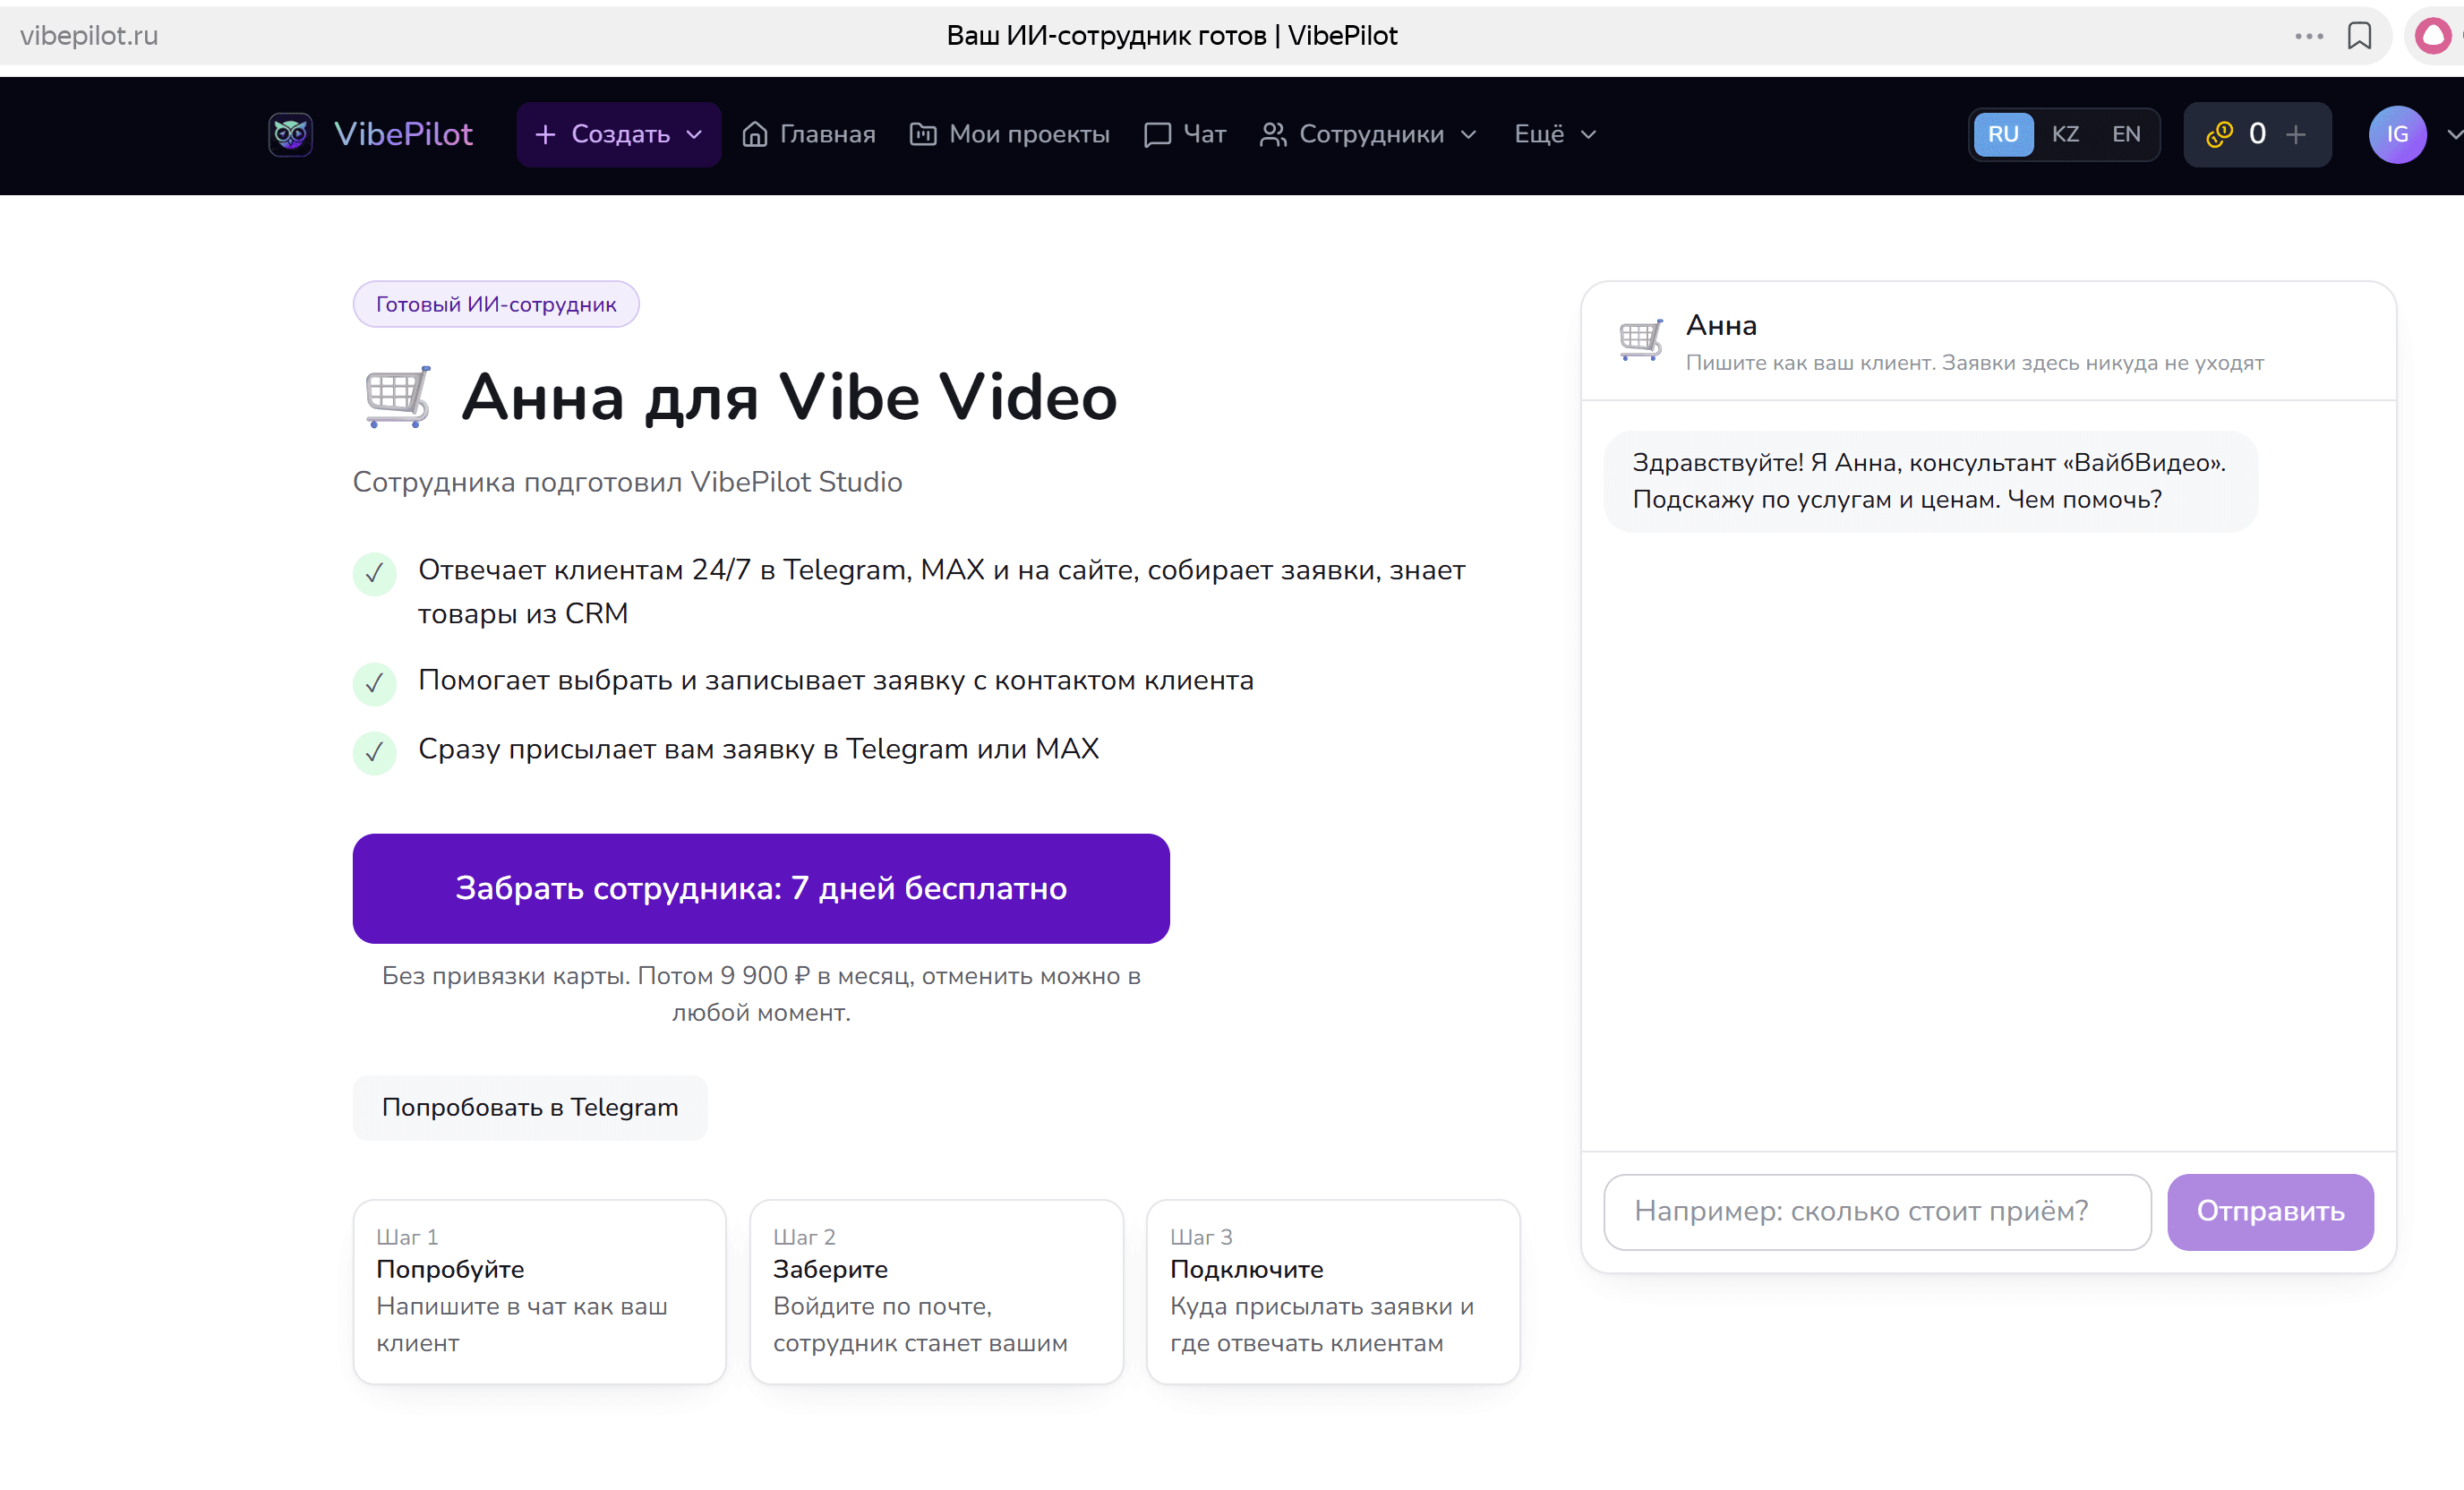The height and width of the screenshot is (1490, 2464).
Task: Click text Сразу присылает вам заявку
Action: 759,749
